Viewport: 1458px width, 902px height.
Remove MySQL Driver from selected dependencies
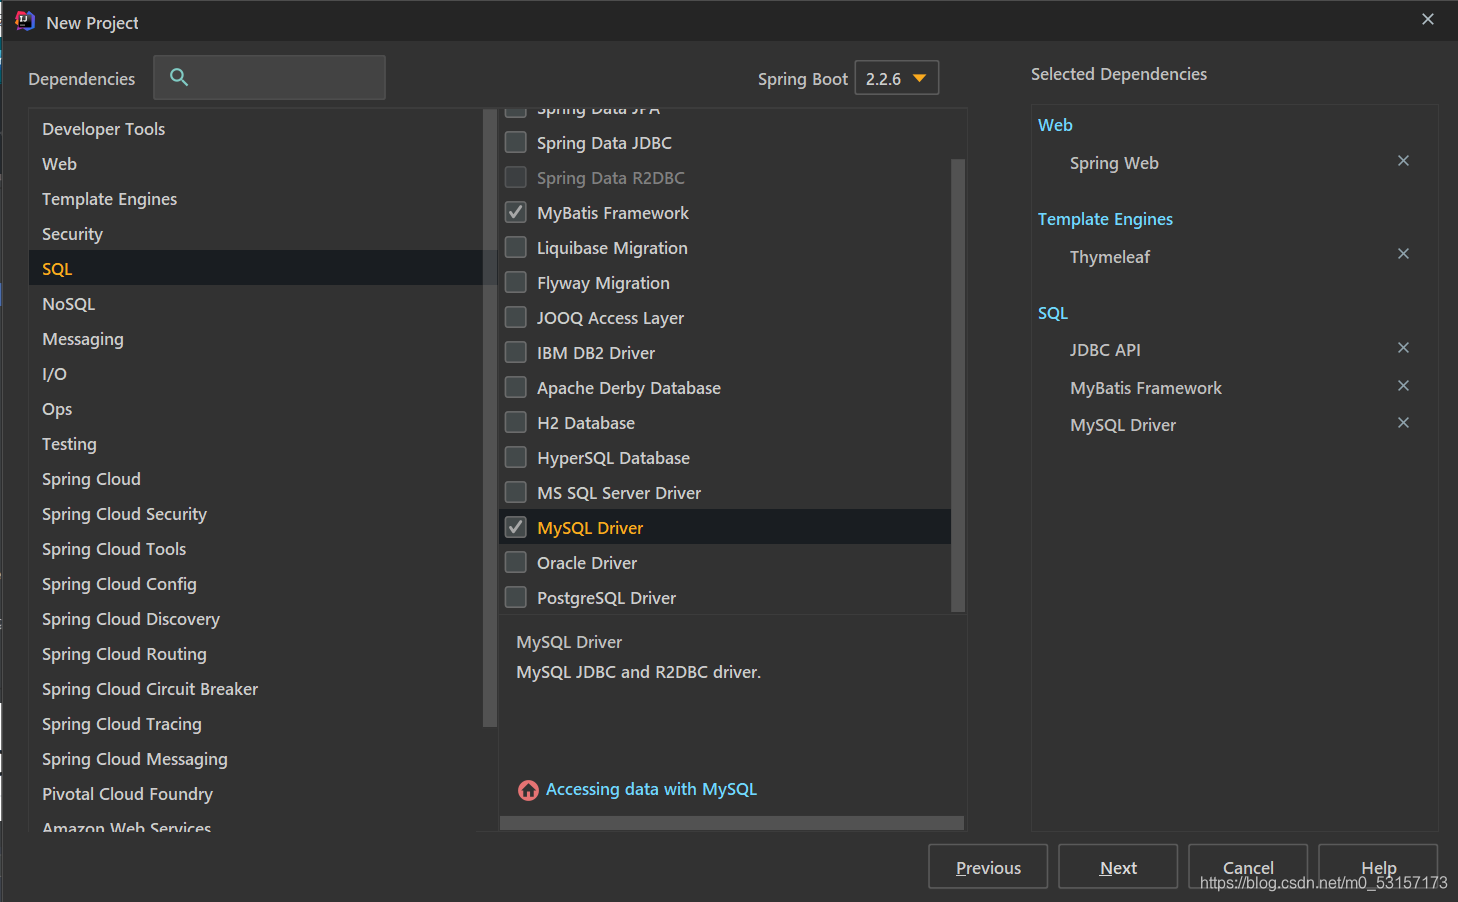click(1403, 423)
